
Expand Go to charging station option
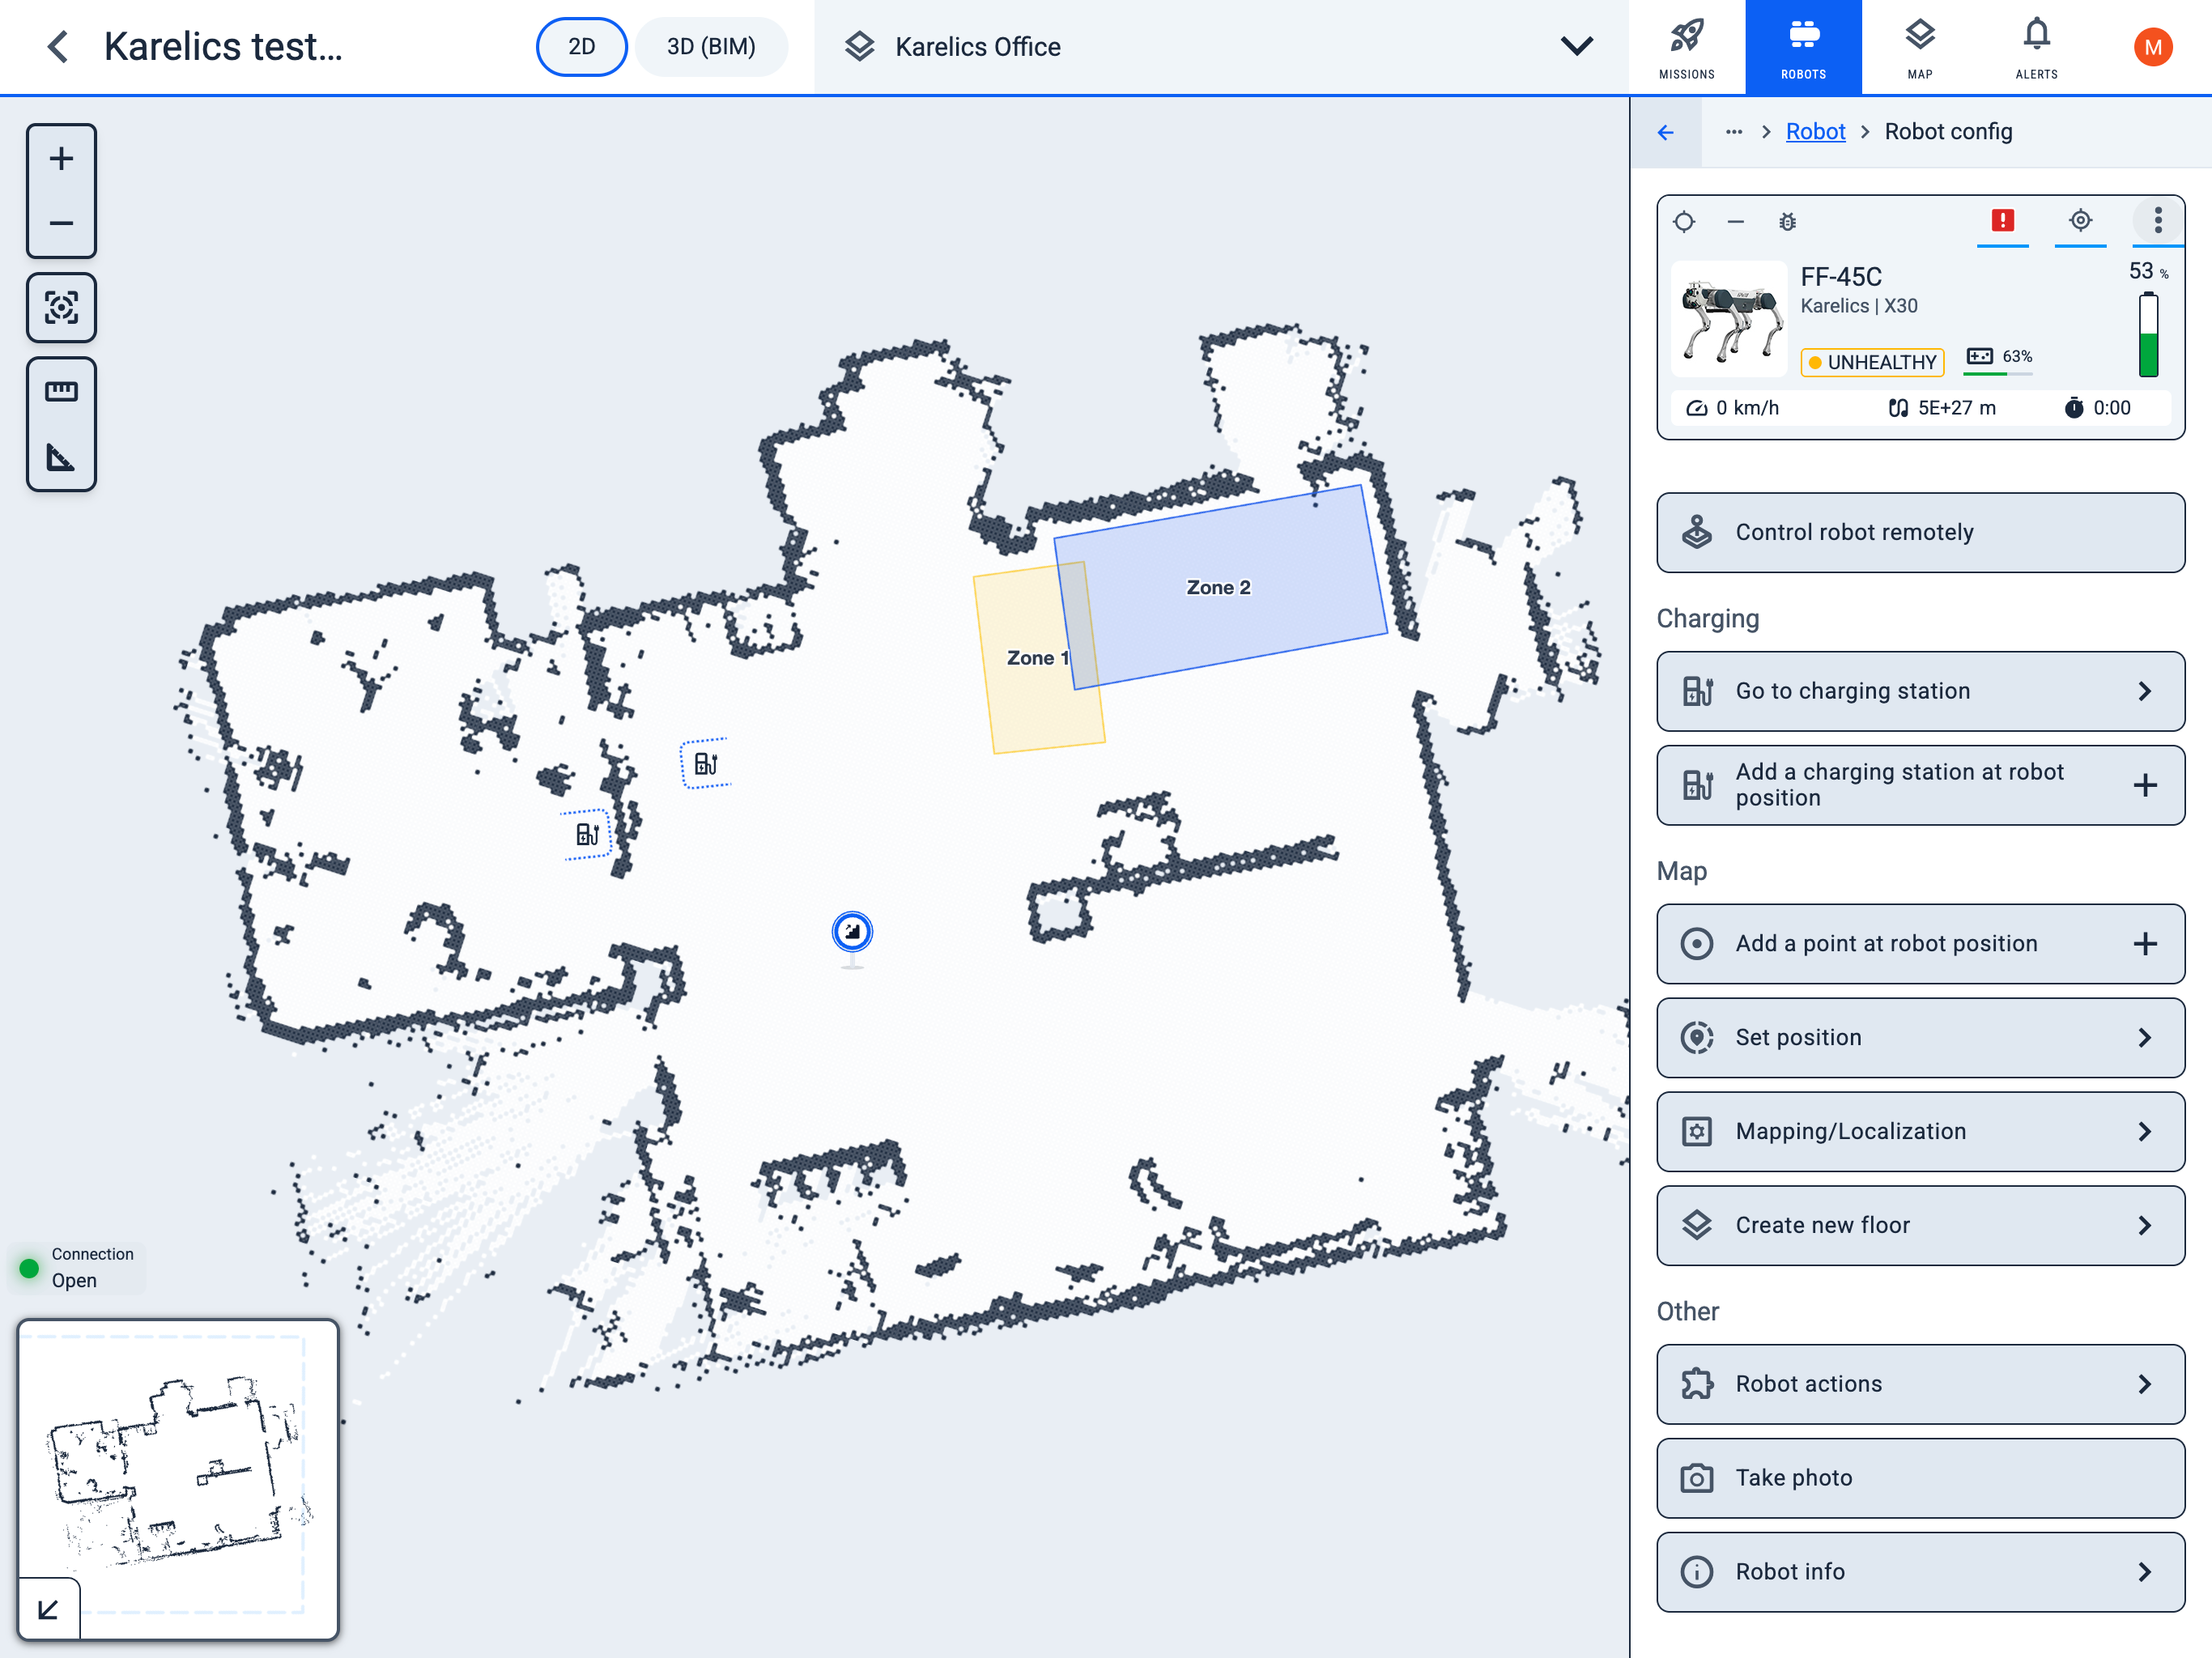click(1919, 691)
